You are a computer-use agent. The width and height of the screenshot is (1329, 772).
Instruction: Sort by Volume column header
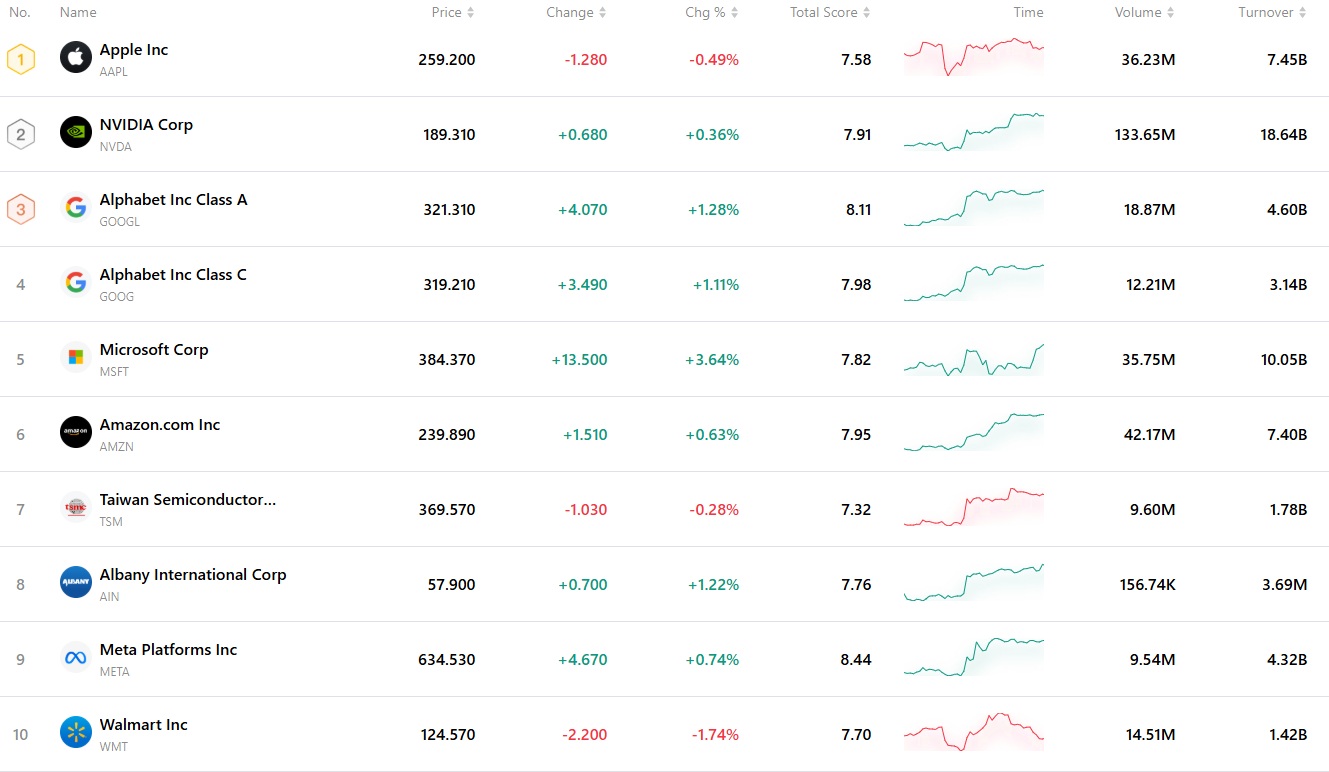[1144, 13]
